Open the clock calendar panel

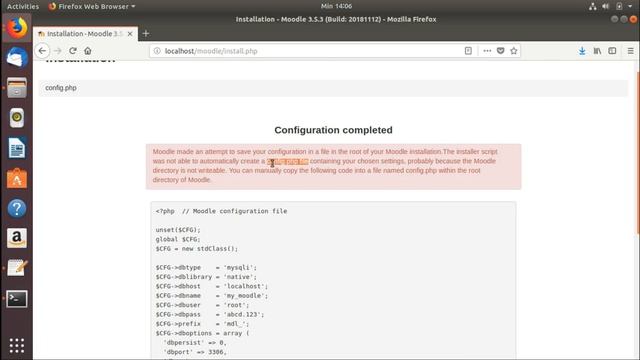click(336, 6)
